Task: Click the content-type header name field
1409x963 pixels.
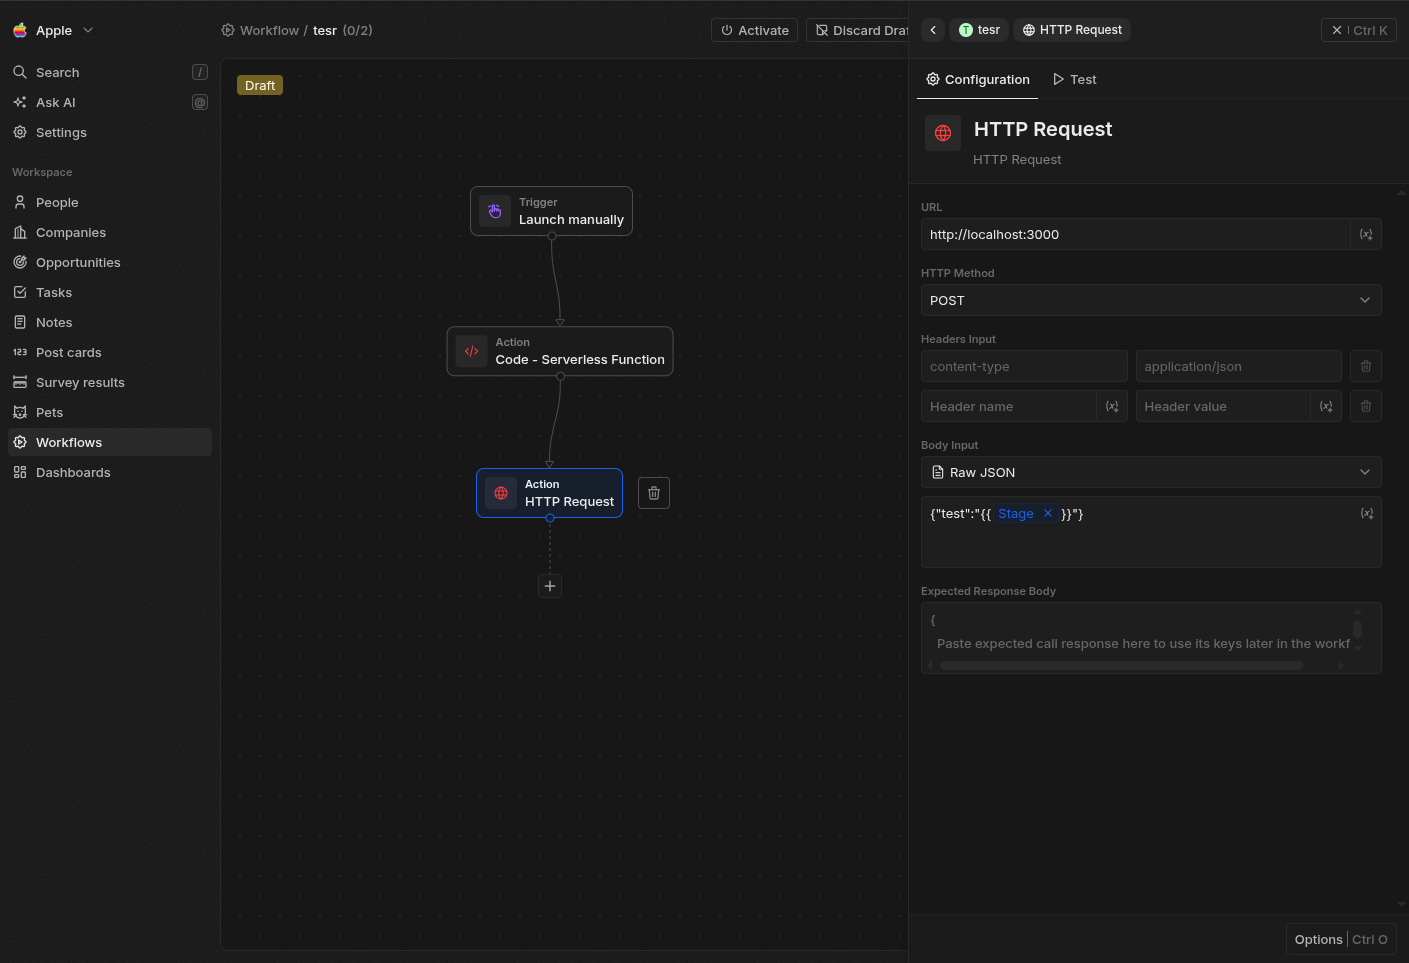Action: tap(1024, 366)
